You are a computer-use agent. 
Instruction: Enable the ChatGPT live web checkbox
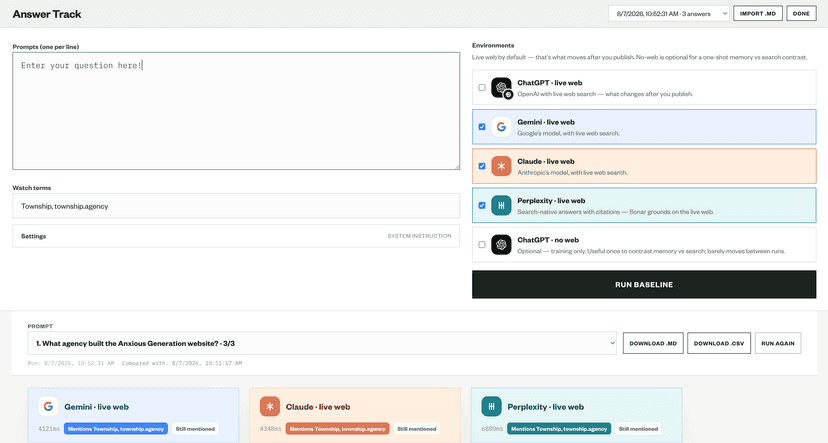[x=482, y=88]
